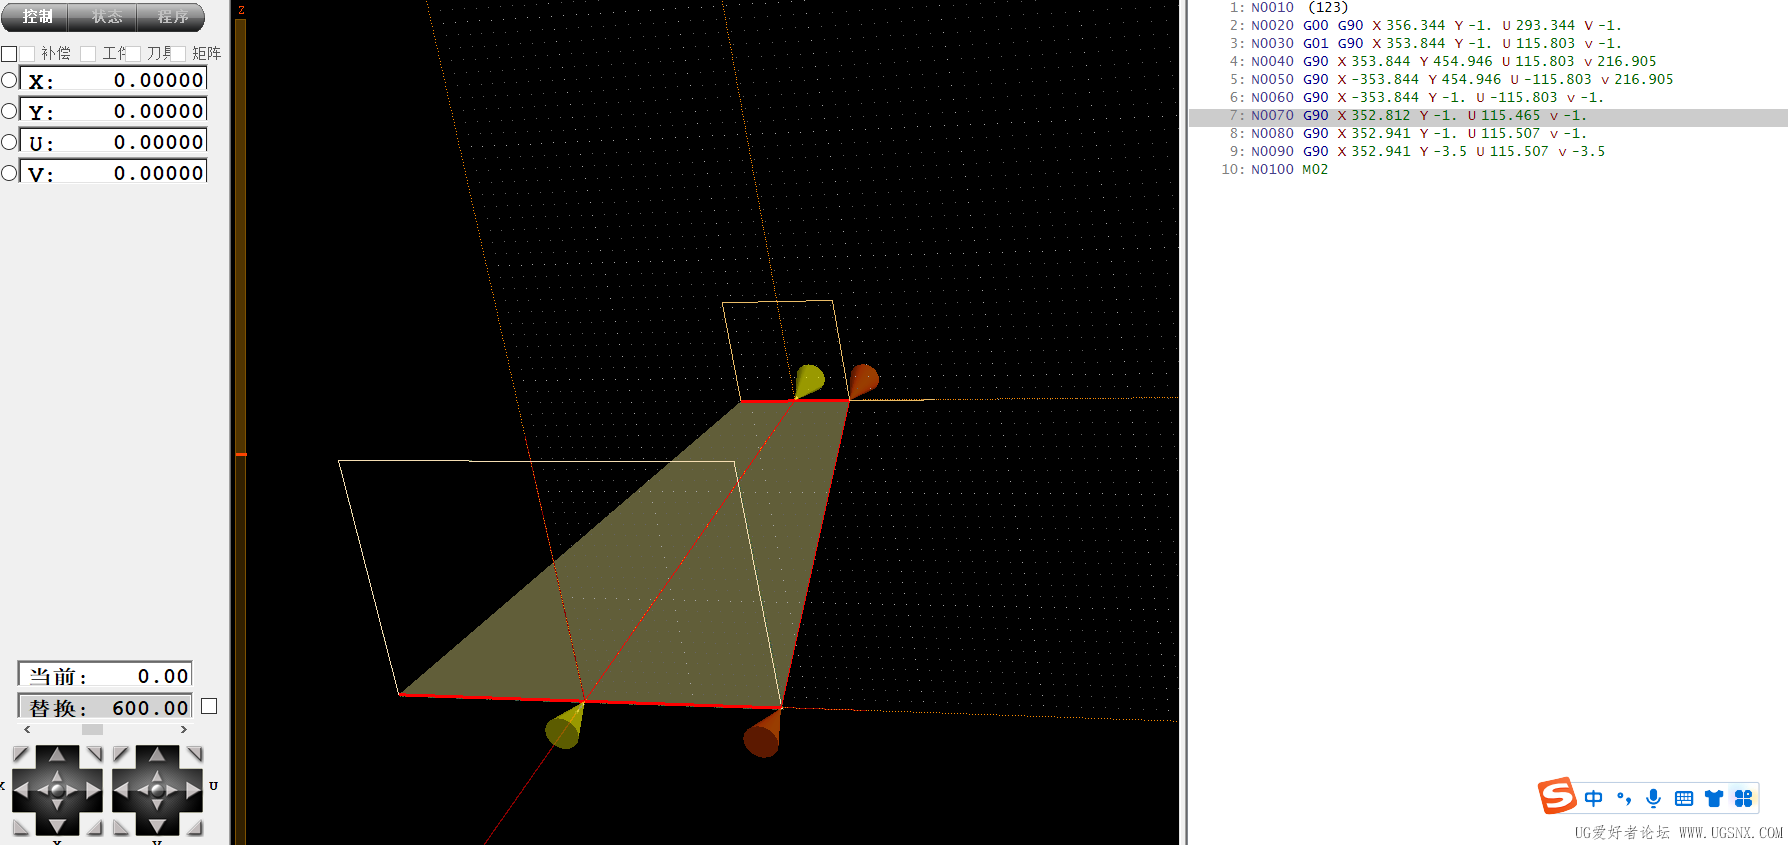Click lower-left diagonal arrow of XY pad

21,827
